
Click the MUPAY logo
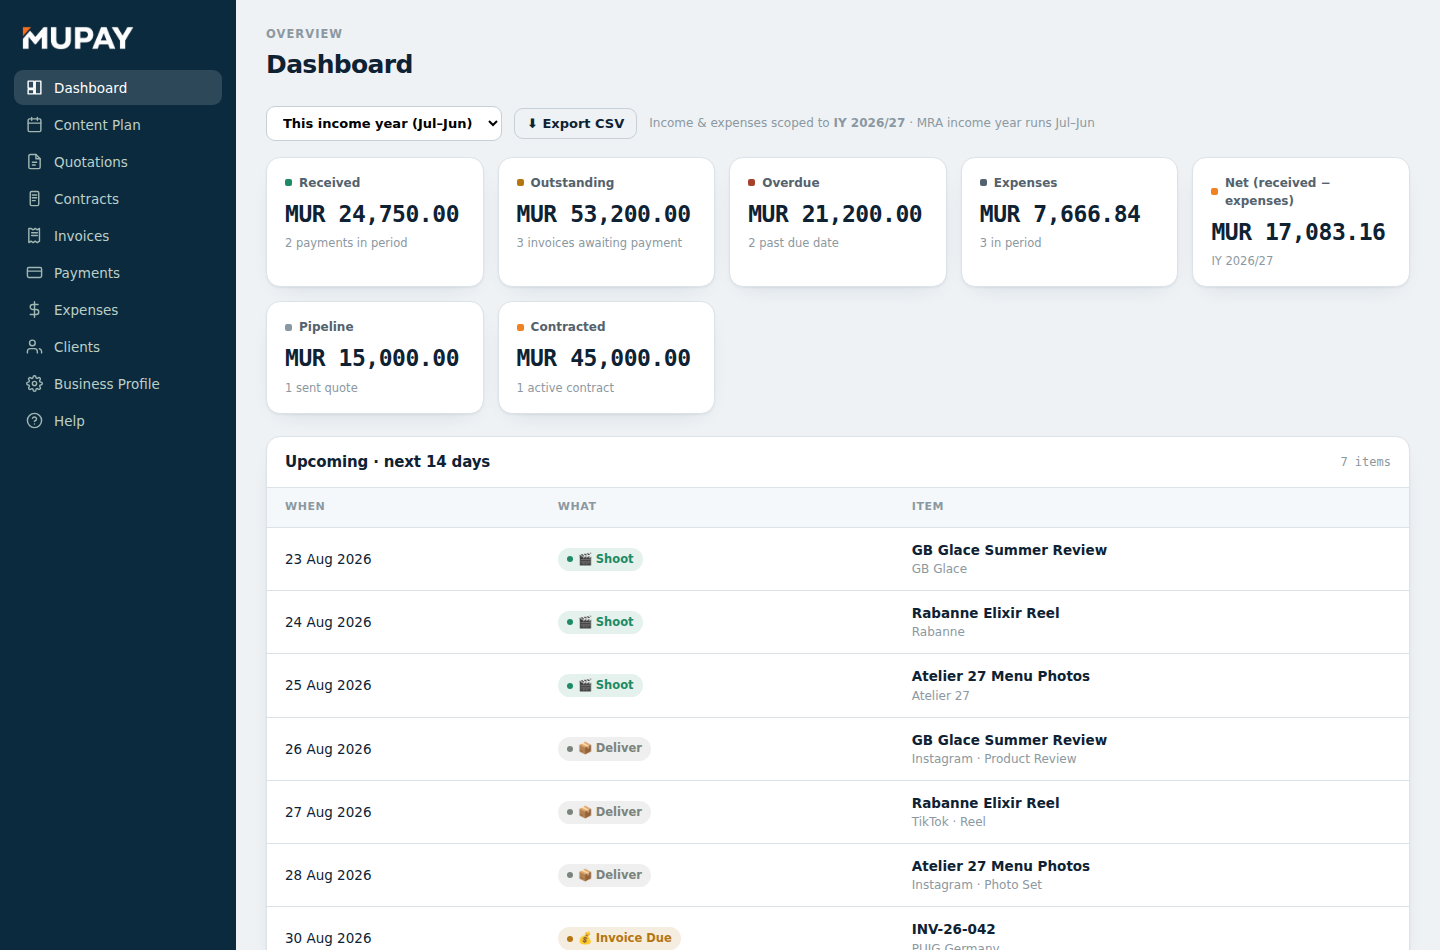coord(78,38)
